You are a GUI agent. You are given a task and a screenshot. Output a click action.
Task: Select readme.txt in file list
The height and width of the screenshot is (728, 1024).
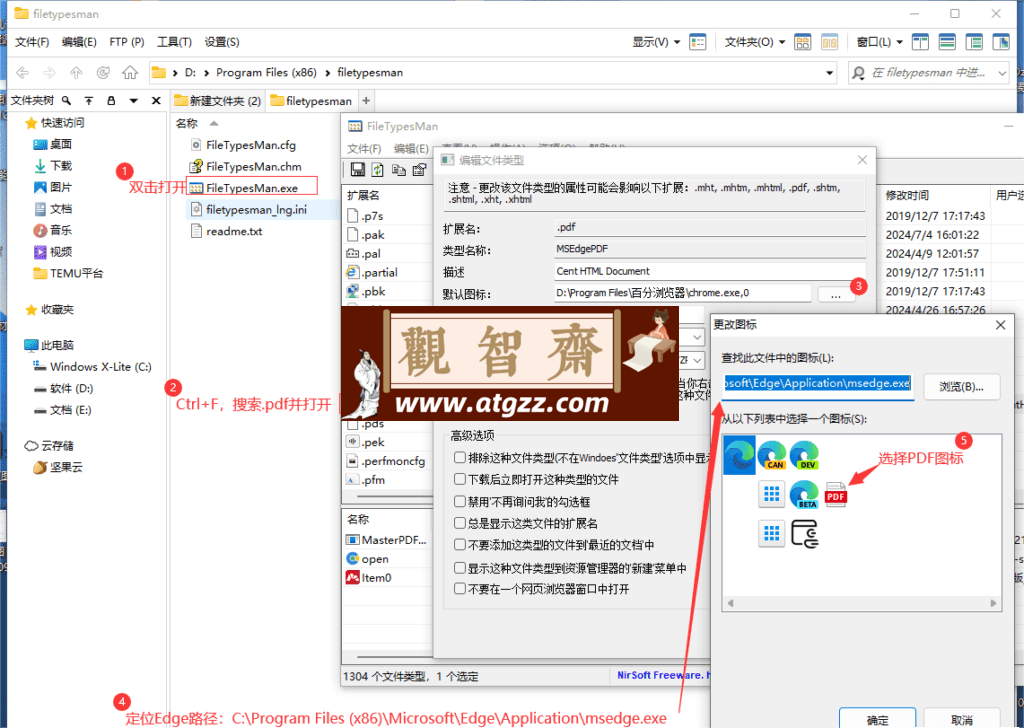[x=227, y=231]
